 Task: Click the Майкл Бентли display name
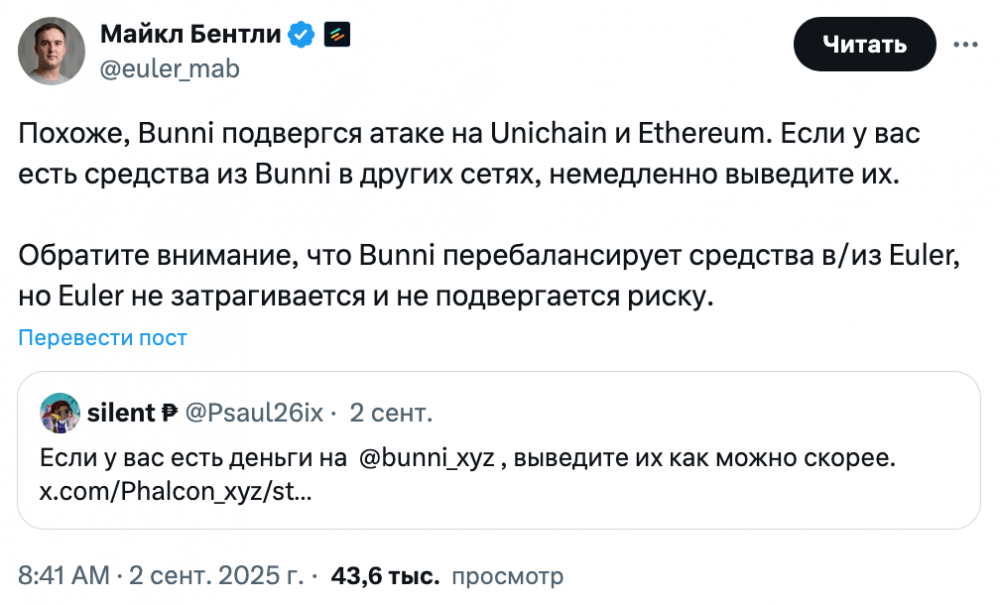point(192,36)
